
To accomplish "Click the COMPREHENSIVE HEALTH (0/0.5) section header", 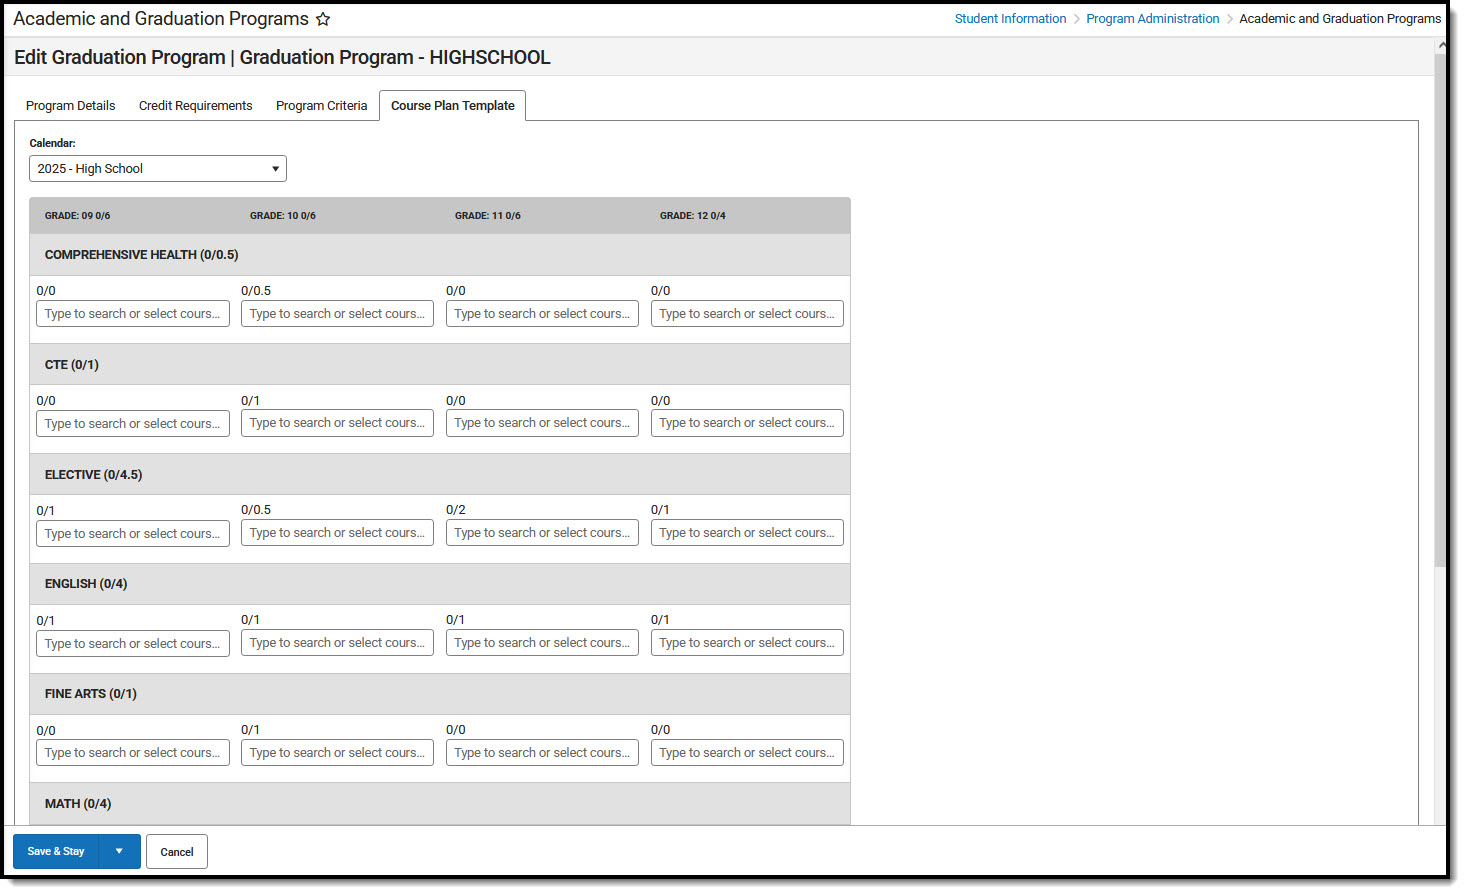I will tap(440, 255).
